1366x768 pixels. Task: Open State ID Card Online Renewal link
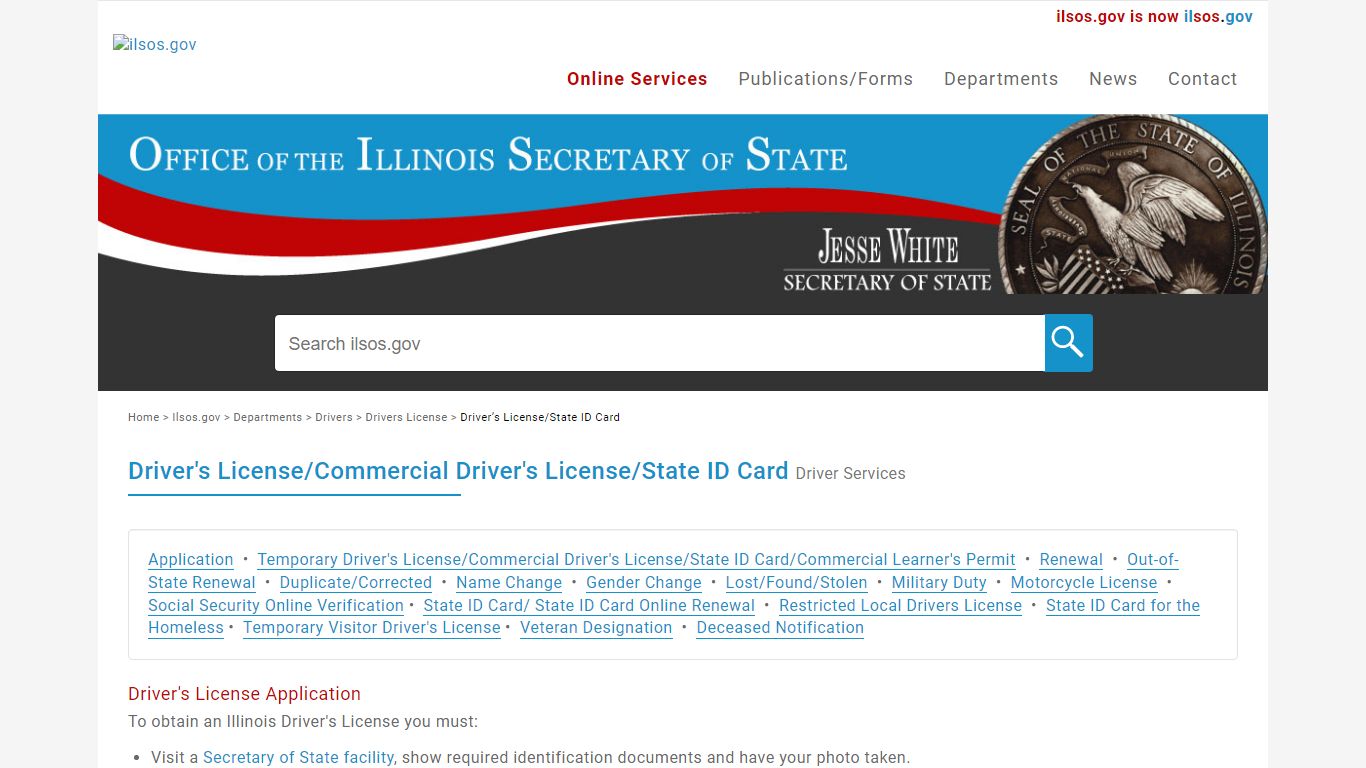[x=589, y=605]
